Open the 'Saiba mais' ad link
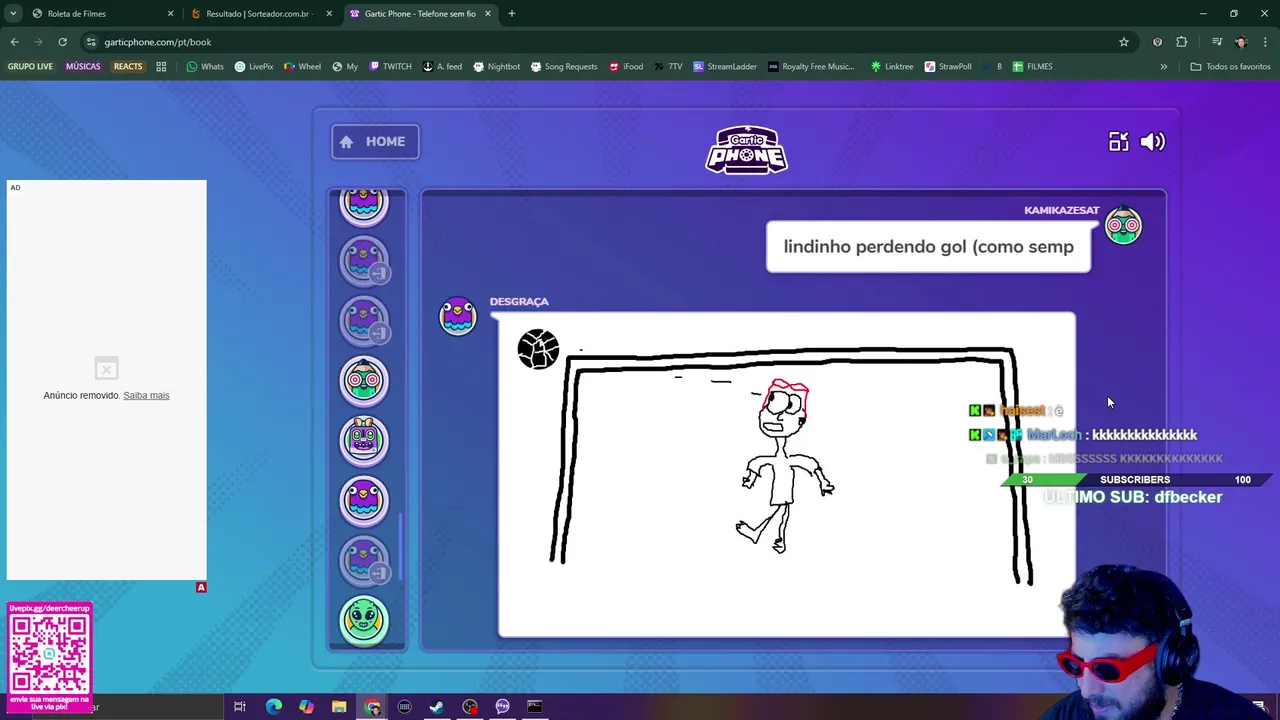 (x=146, y=395)
